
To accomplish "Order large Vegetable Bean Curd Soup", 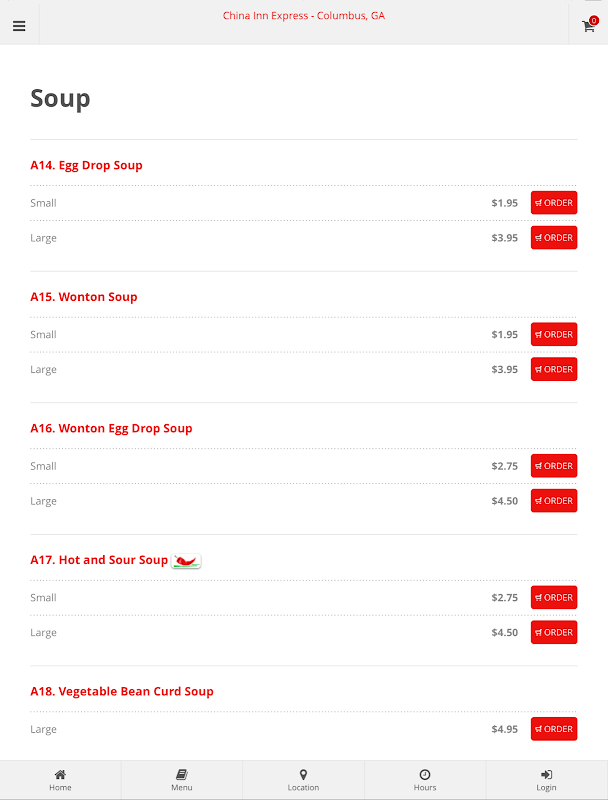I will (554, 729).
